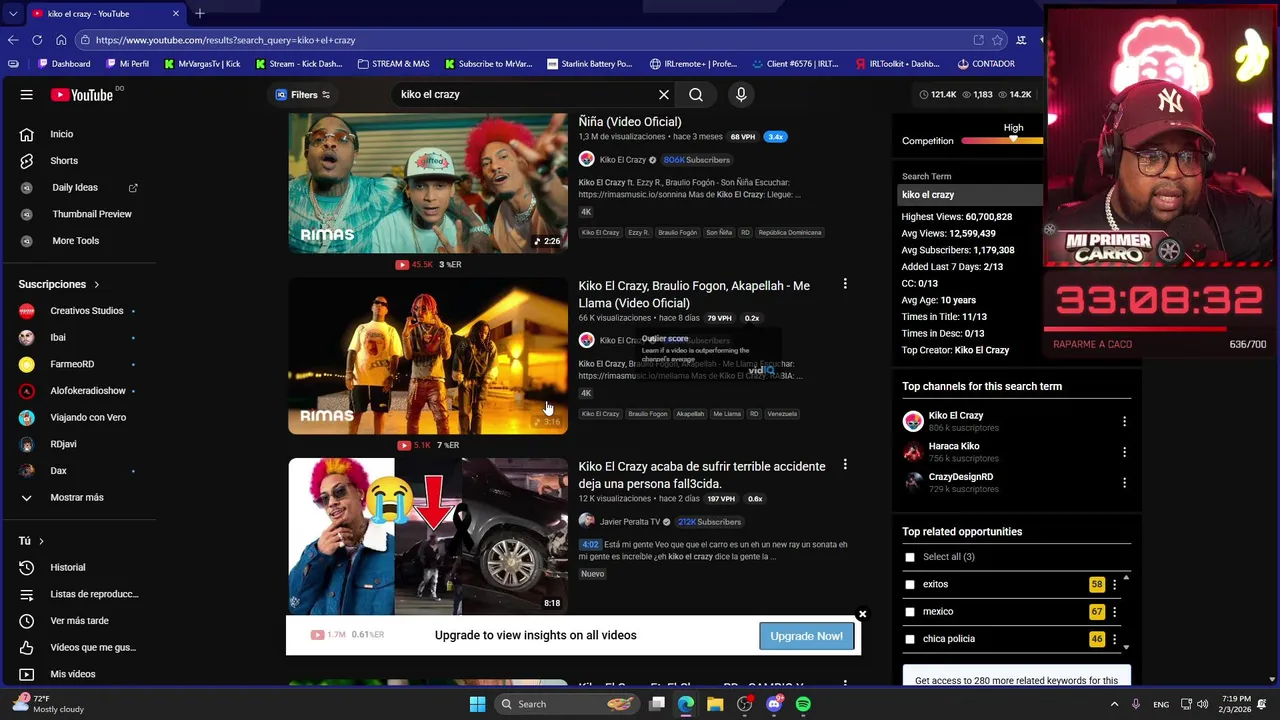Open the browser home page icon

[x=61, y=40]
